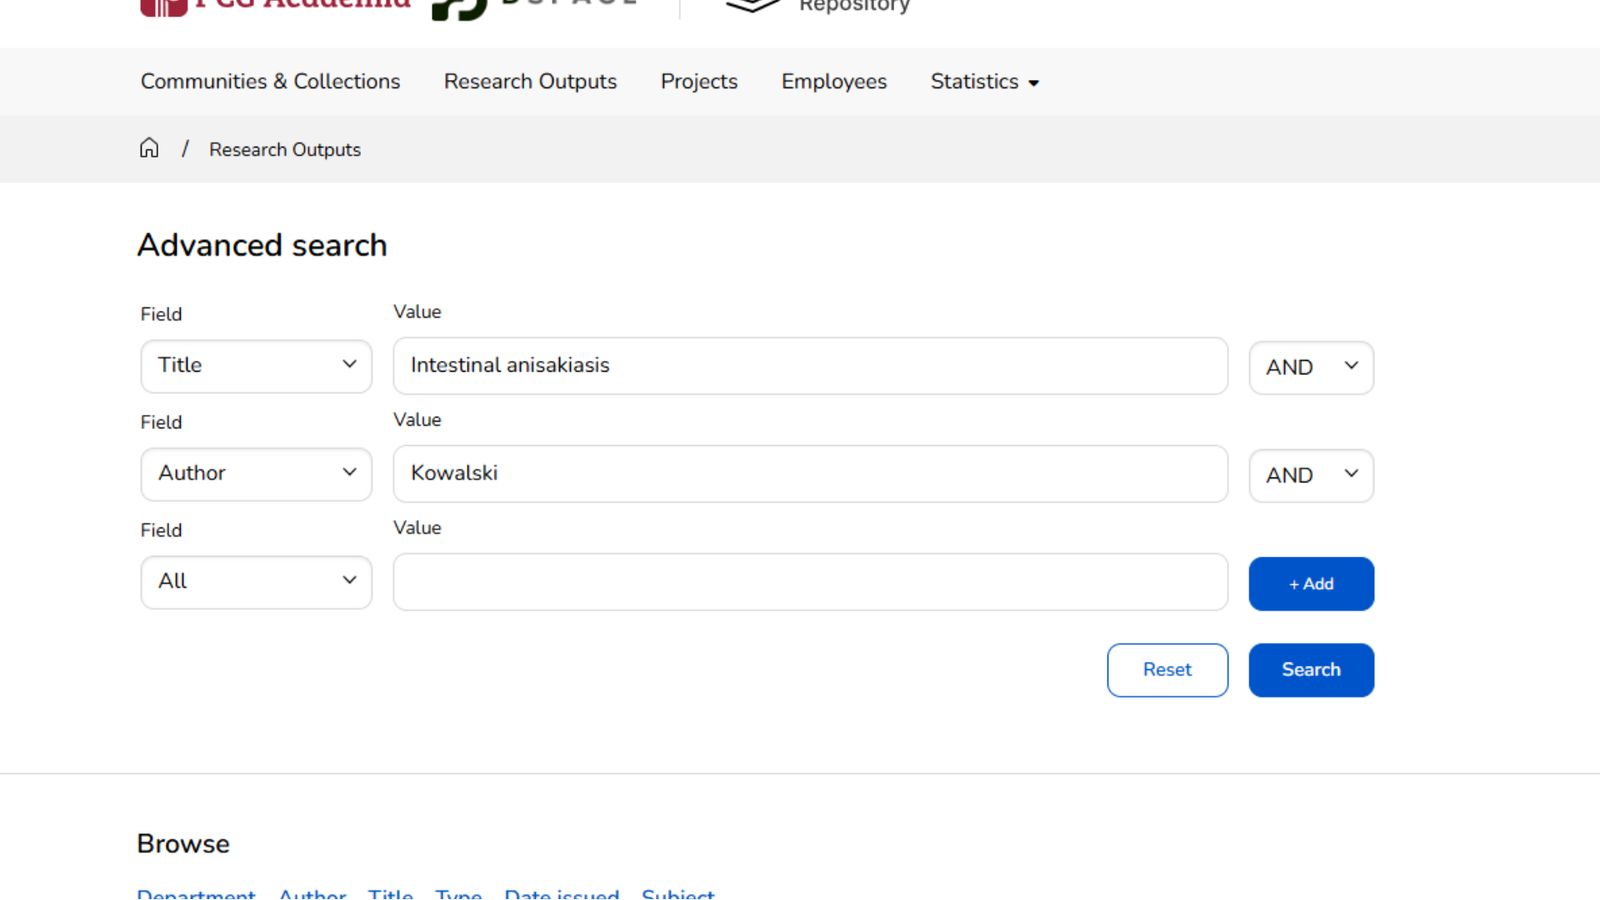Open the Author field dropdown

click(256, 474)
